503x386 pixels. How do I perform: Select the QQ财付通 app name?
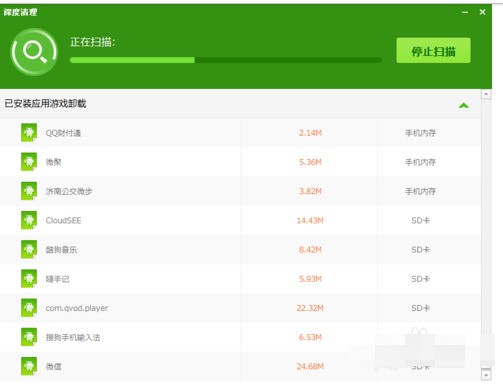click(63, 133)
